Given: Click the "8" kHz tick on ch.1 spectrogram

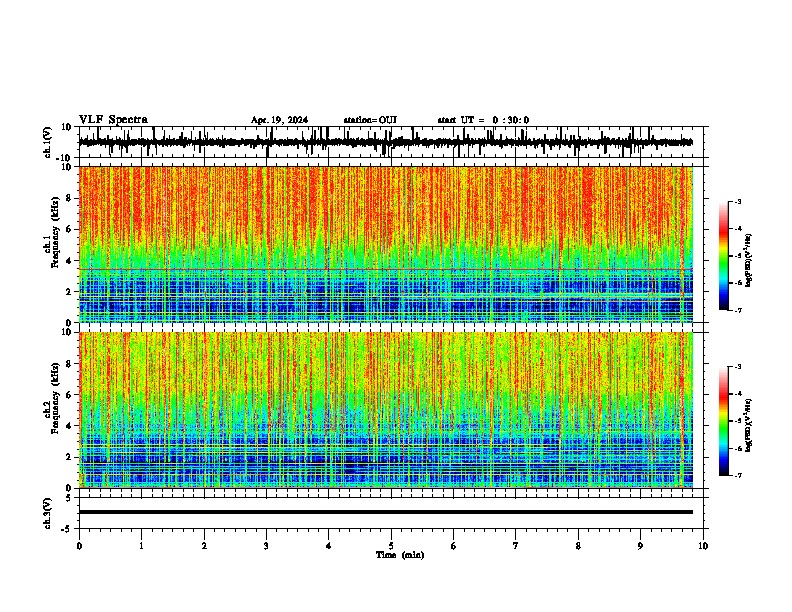Looking at the screenshot, I should pyautogui.click(x=70, y=198).
